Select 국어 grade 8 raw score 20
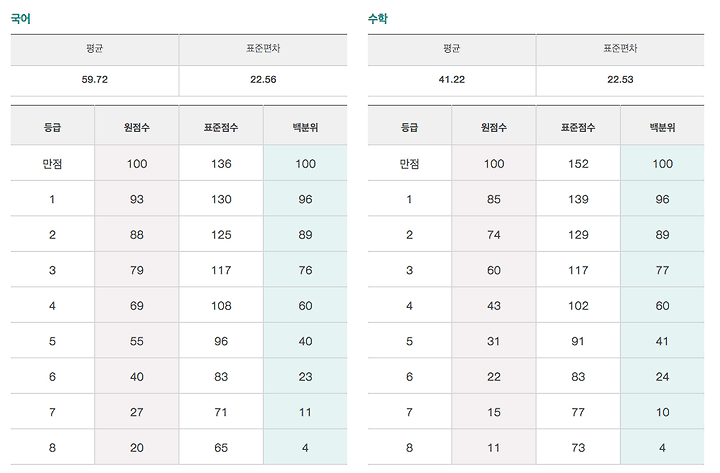This screenshot has height=473, width=720. click(x=136, y=448)
